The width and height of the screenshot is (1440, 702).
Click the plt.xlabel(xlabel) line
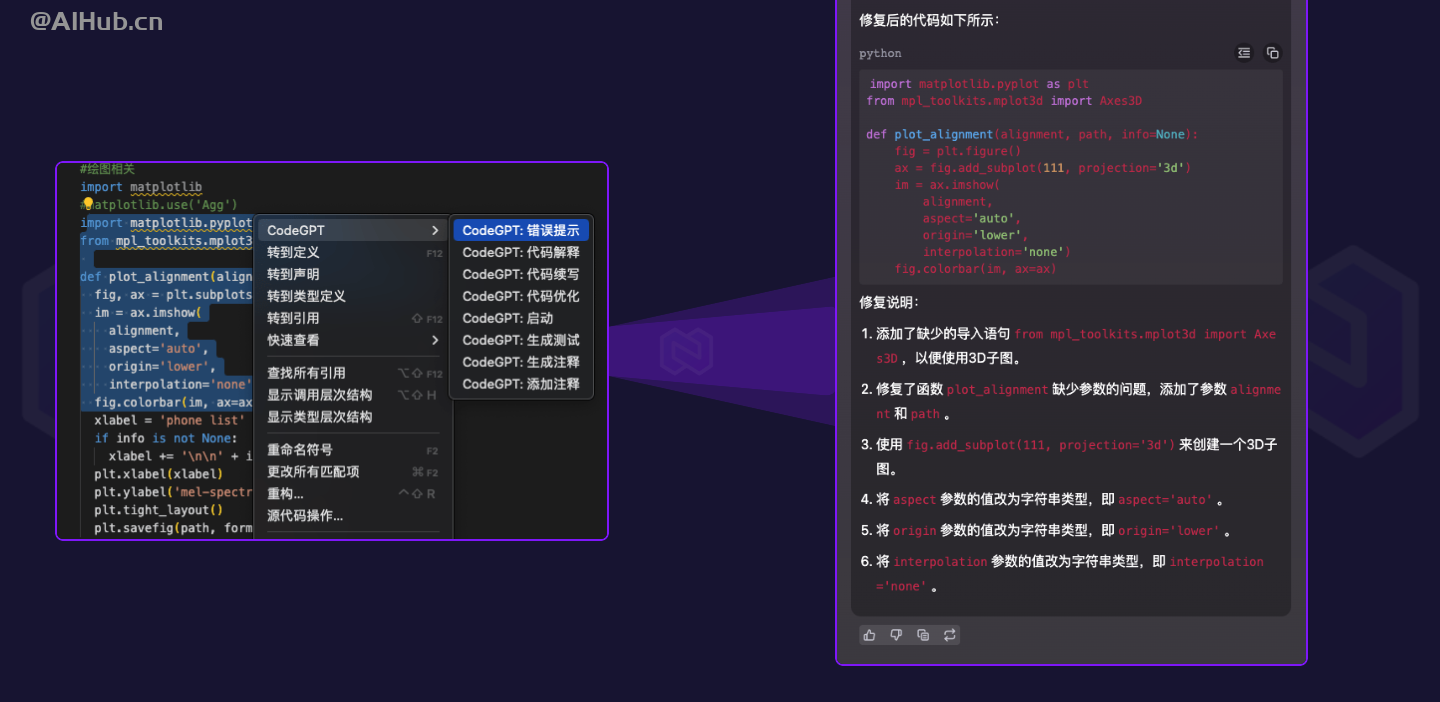tap(159, 474)
